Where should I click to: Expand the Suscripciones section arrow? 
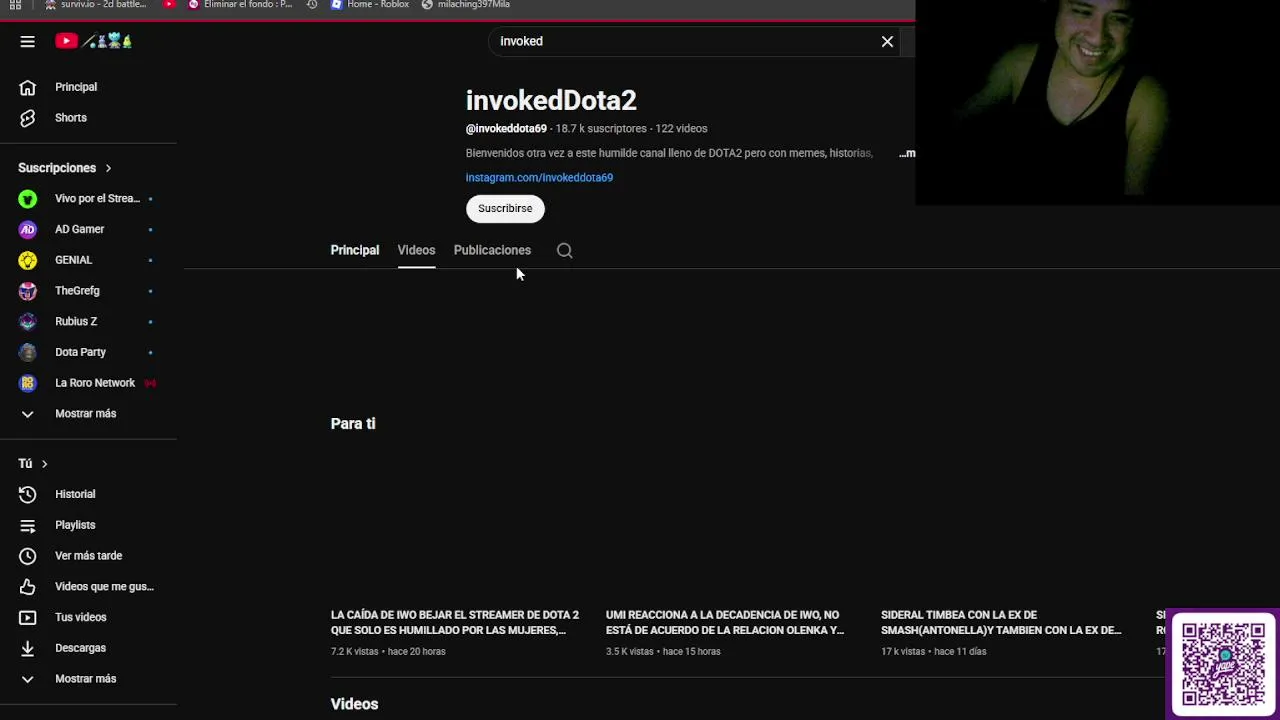pos(108,168)
